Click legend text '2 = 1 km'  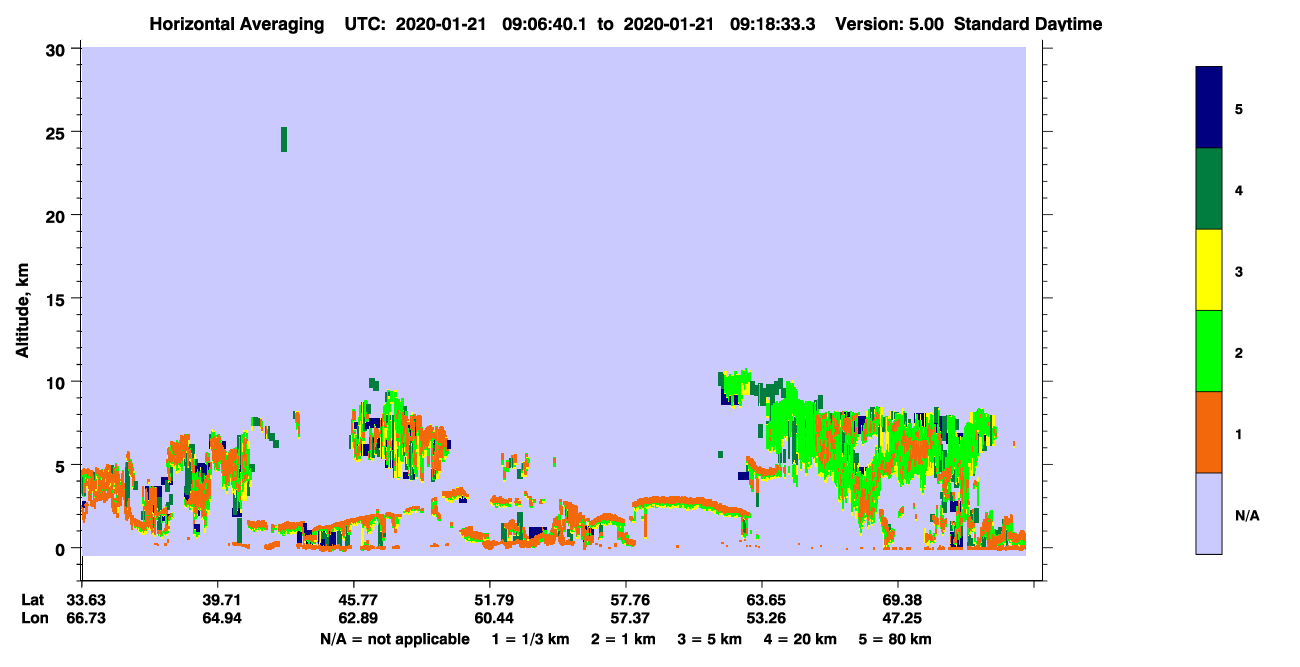click(x=623, y=639)
